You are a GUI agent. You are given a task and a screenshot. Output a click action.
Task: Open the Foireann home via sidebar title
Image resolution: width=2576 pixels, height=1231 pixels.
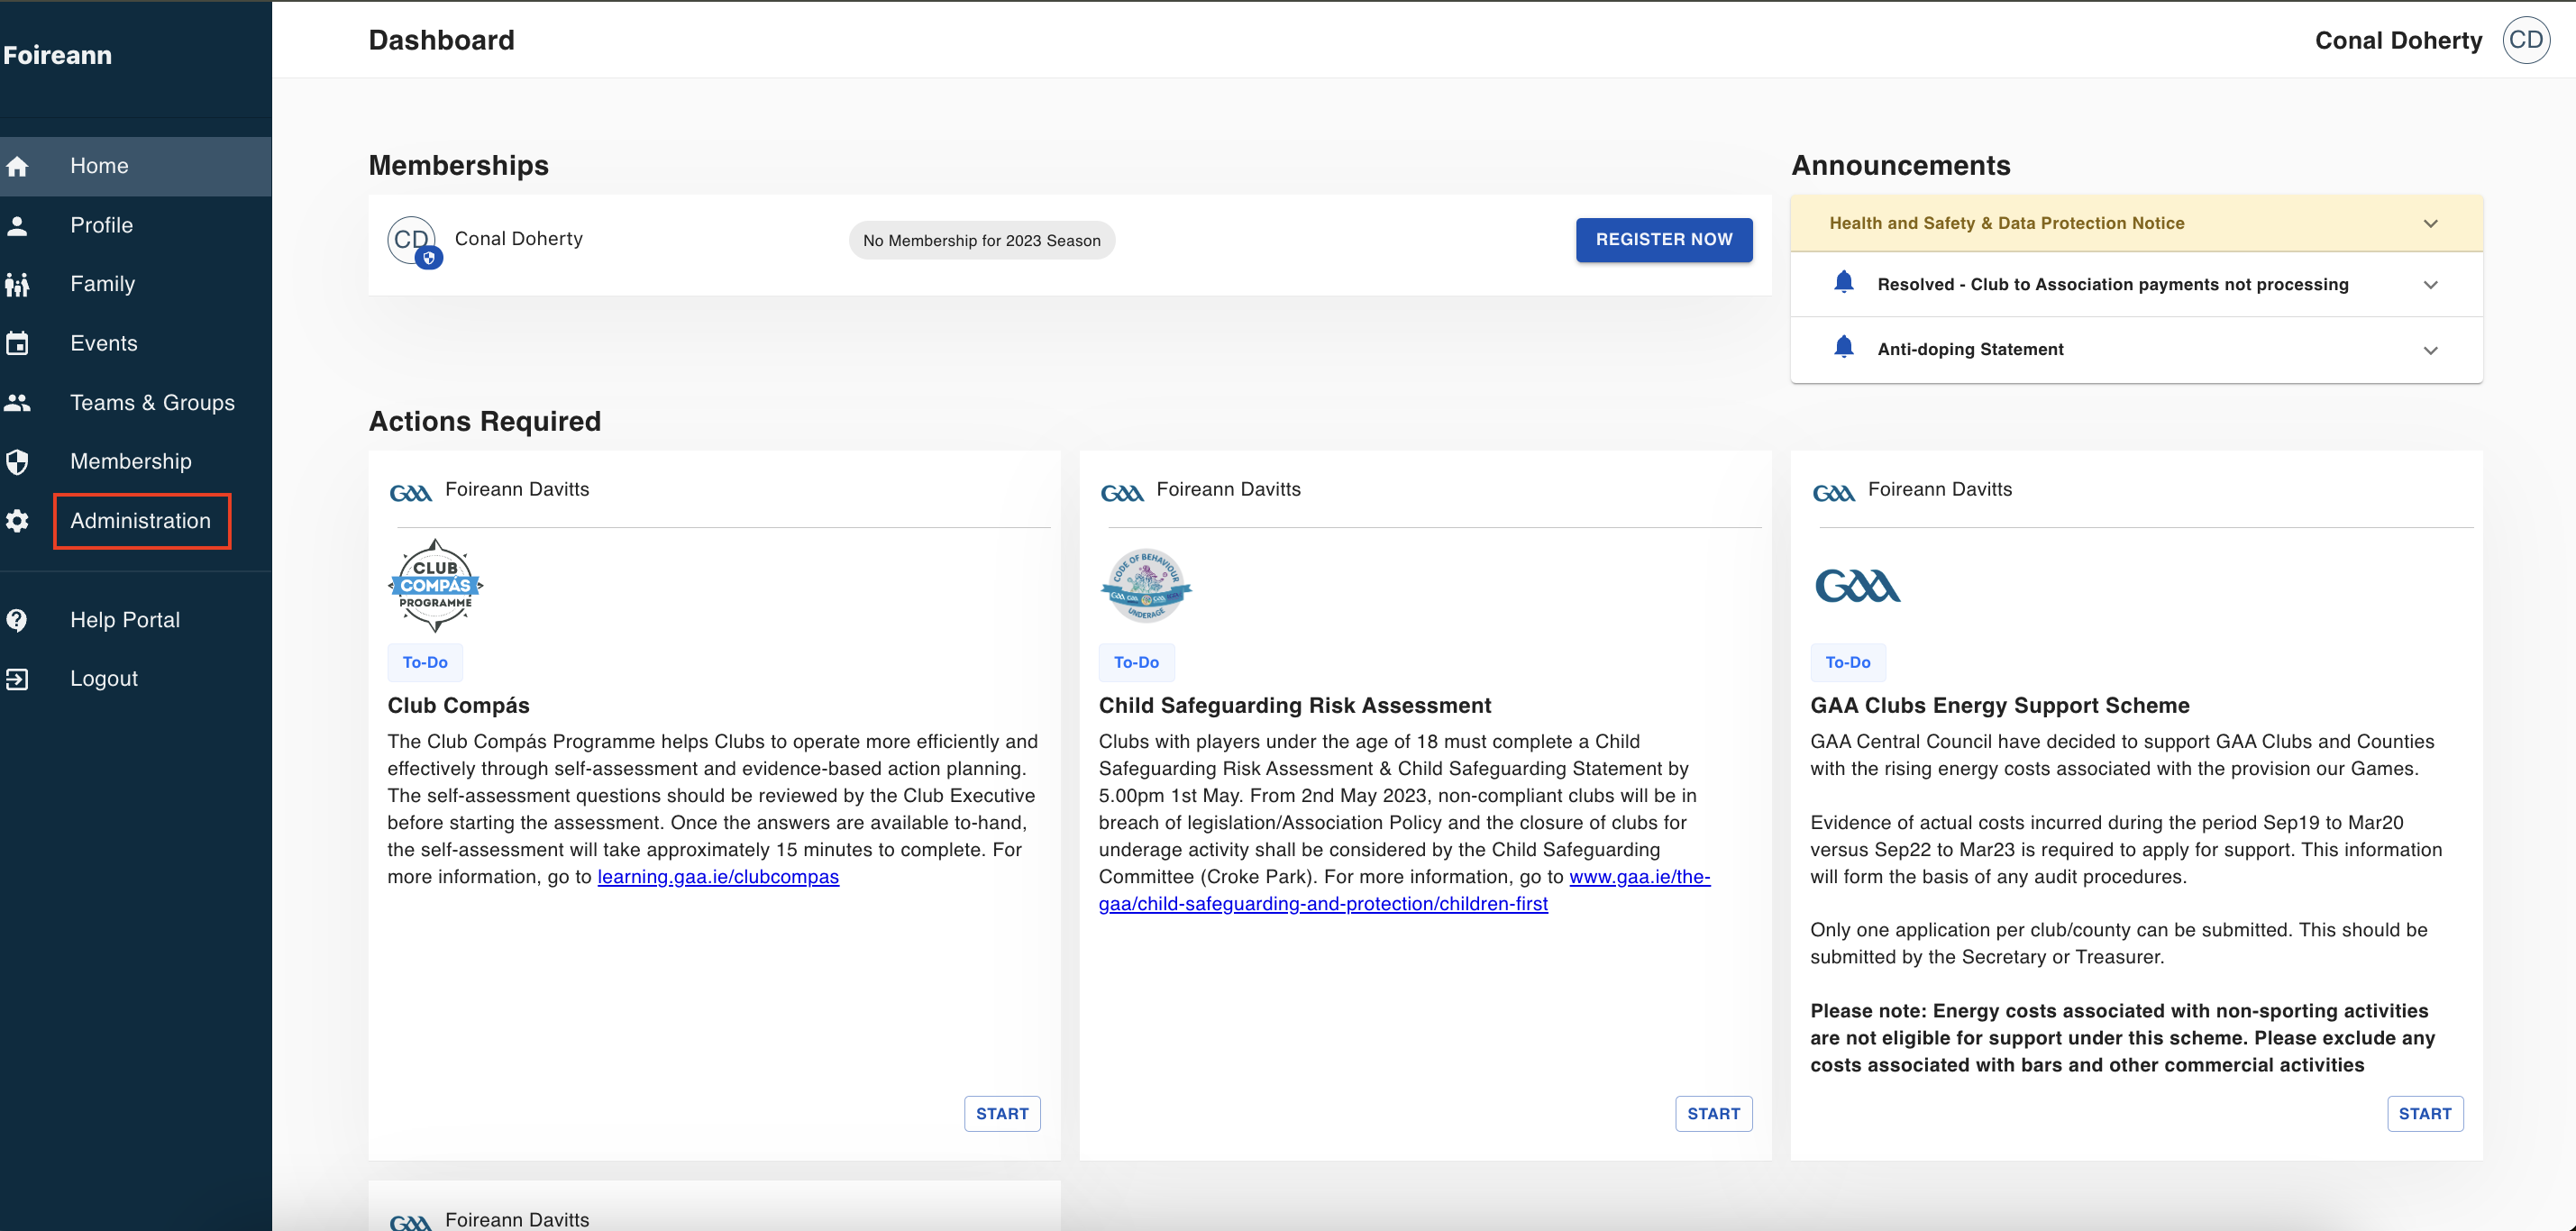pyautogui.click(x=57, y=55)
